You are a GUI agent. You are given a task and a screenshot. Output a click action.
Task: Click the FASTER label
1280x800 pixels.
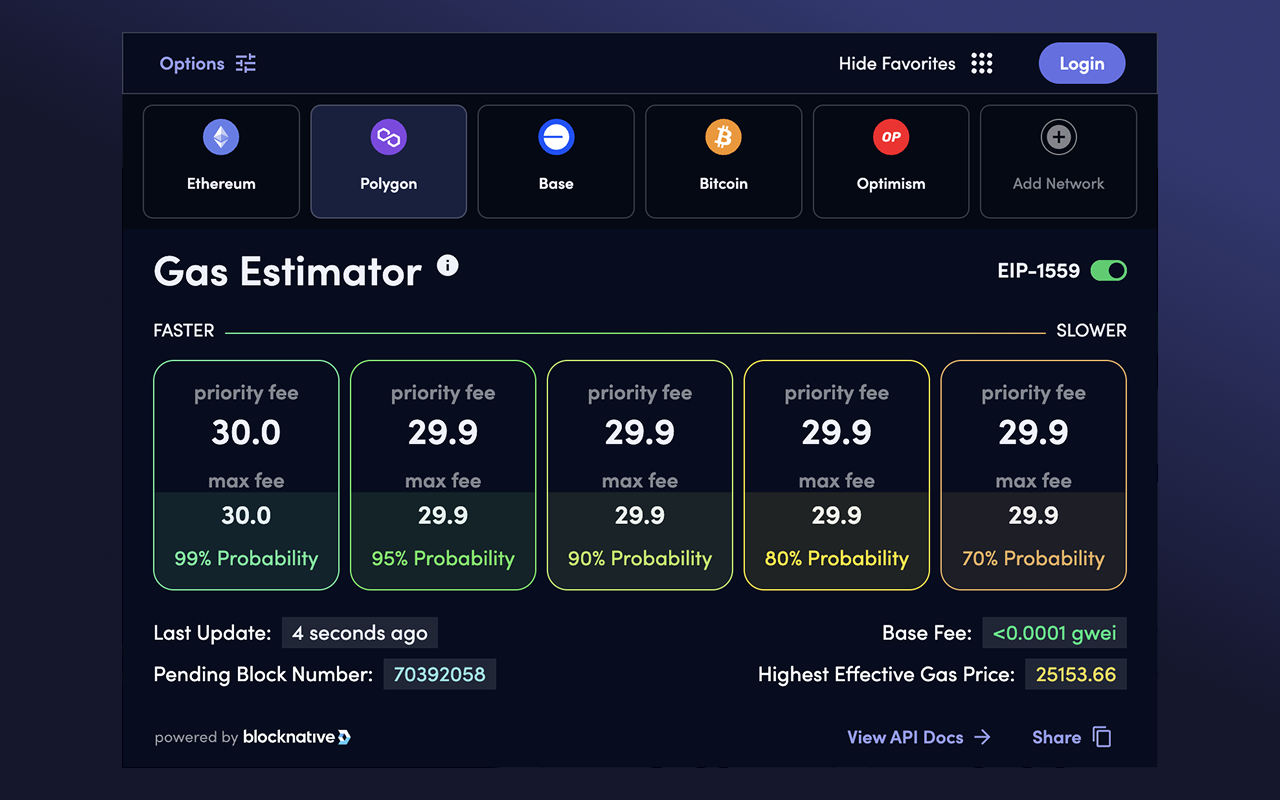184,330
